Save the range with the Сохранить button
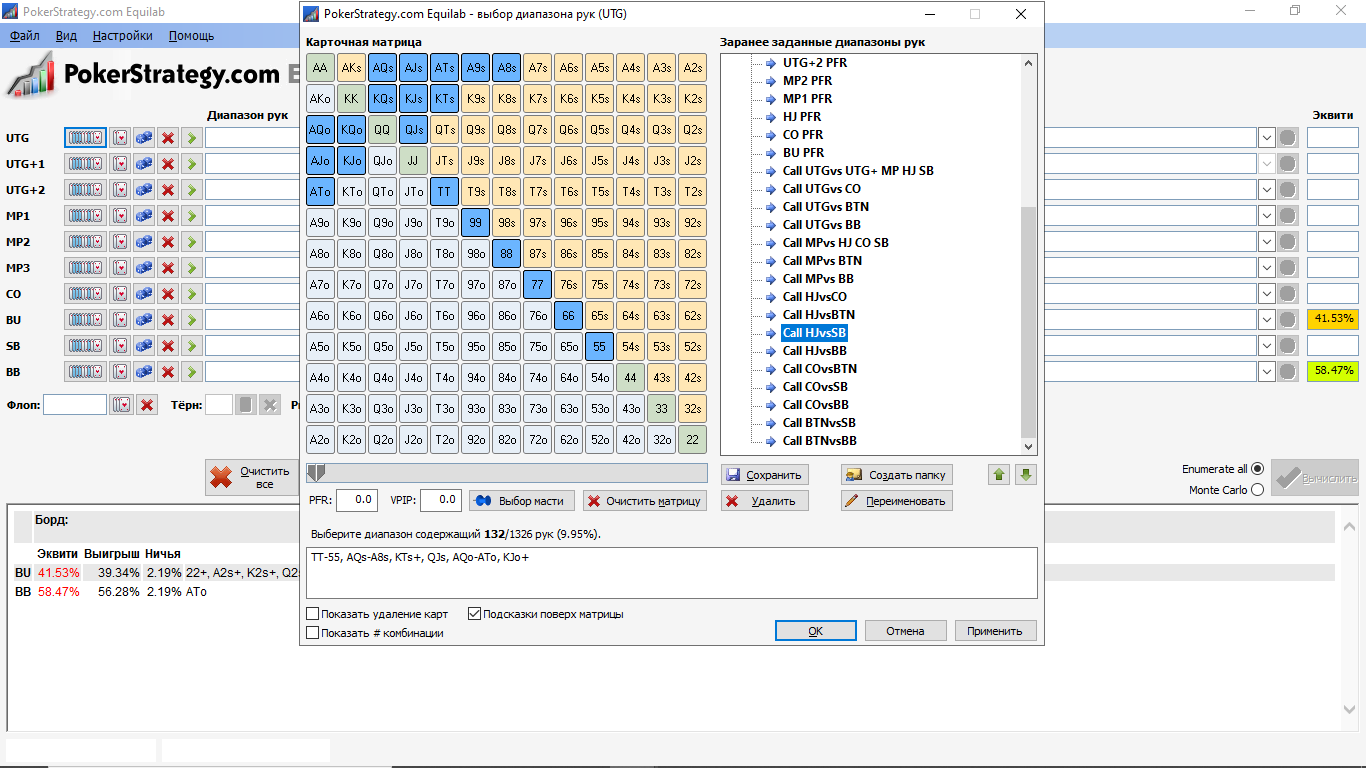This screenshot has width=1366, height=768. [x=765, y=475]
